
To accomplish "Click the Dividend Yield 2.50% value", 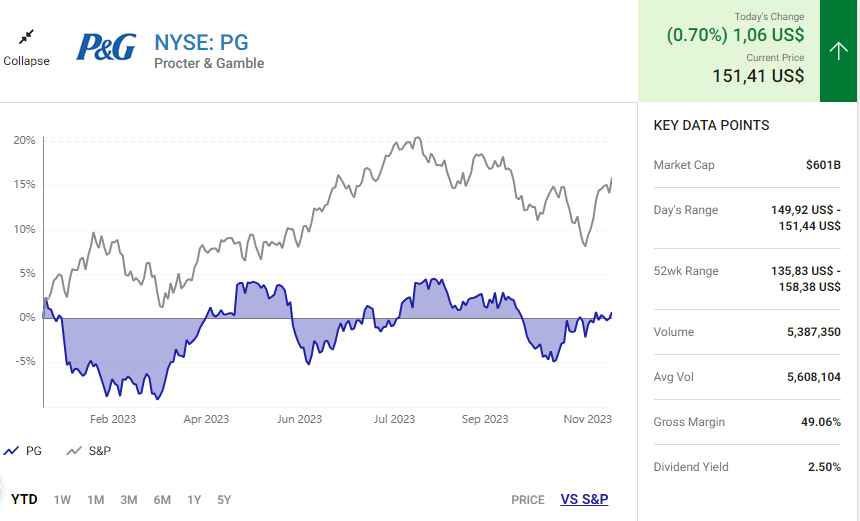I will point(823,467).
